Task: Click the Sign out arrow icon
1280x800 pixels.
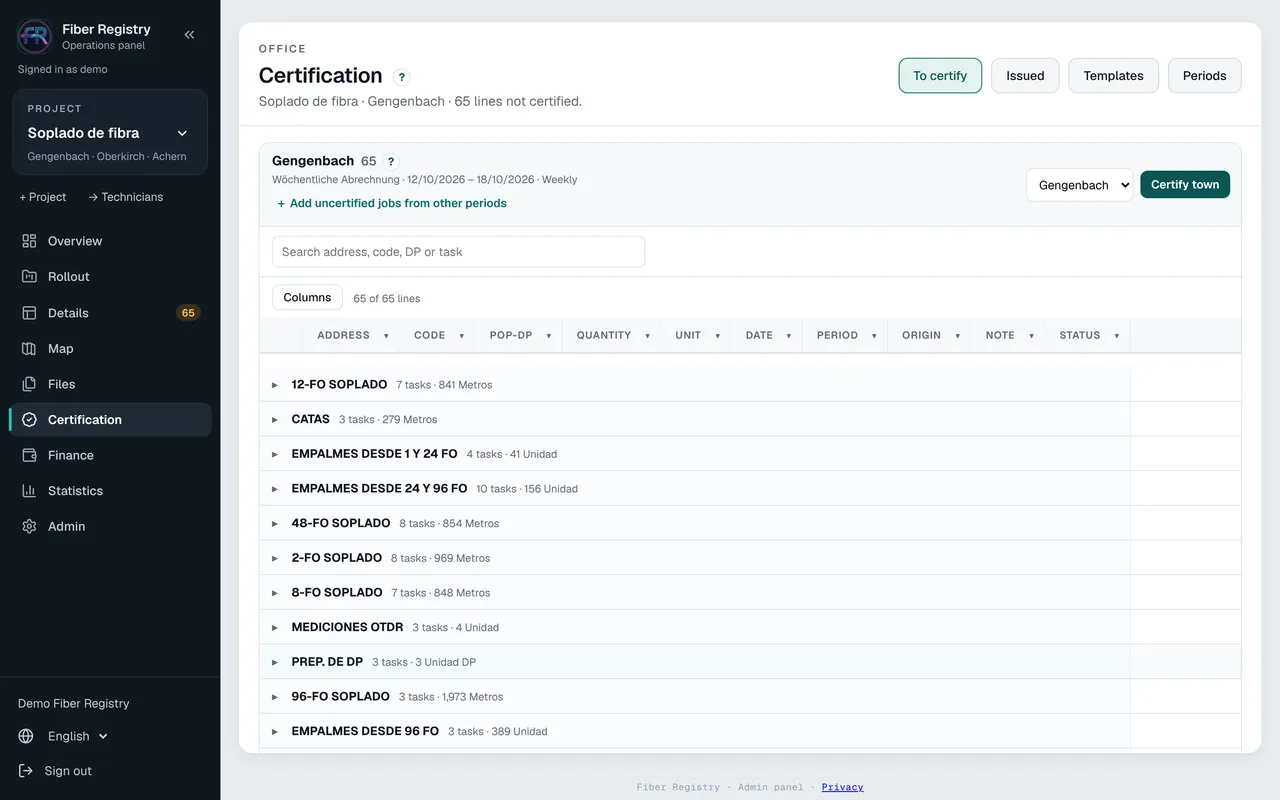Action: click(x=26, y=771)
